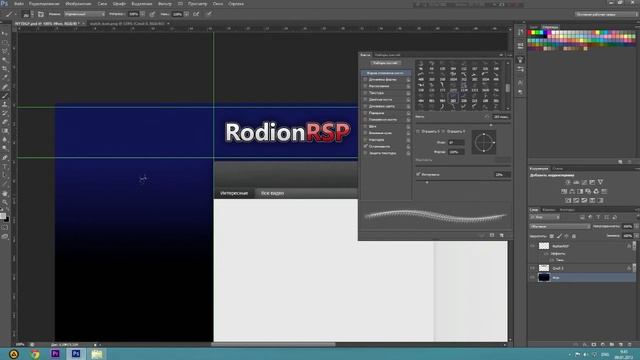Open the Фильтр menu

(165, 4)
